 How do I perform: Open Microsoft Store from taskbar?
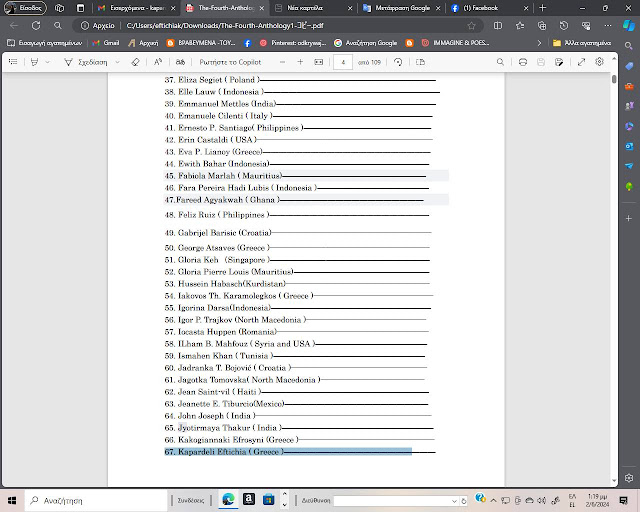[269, 499]
